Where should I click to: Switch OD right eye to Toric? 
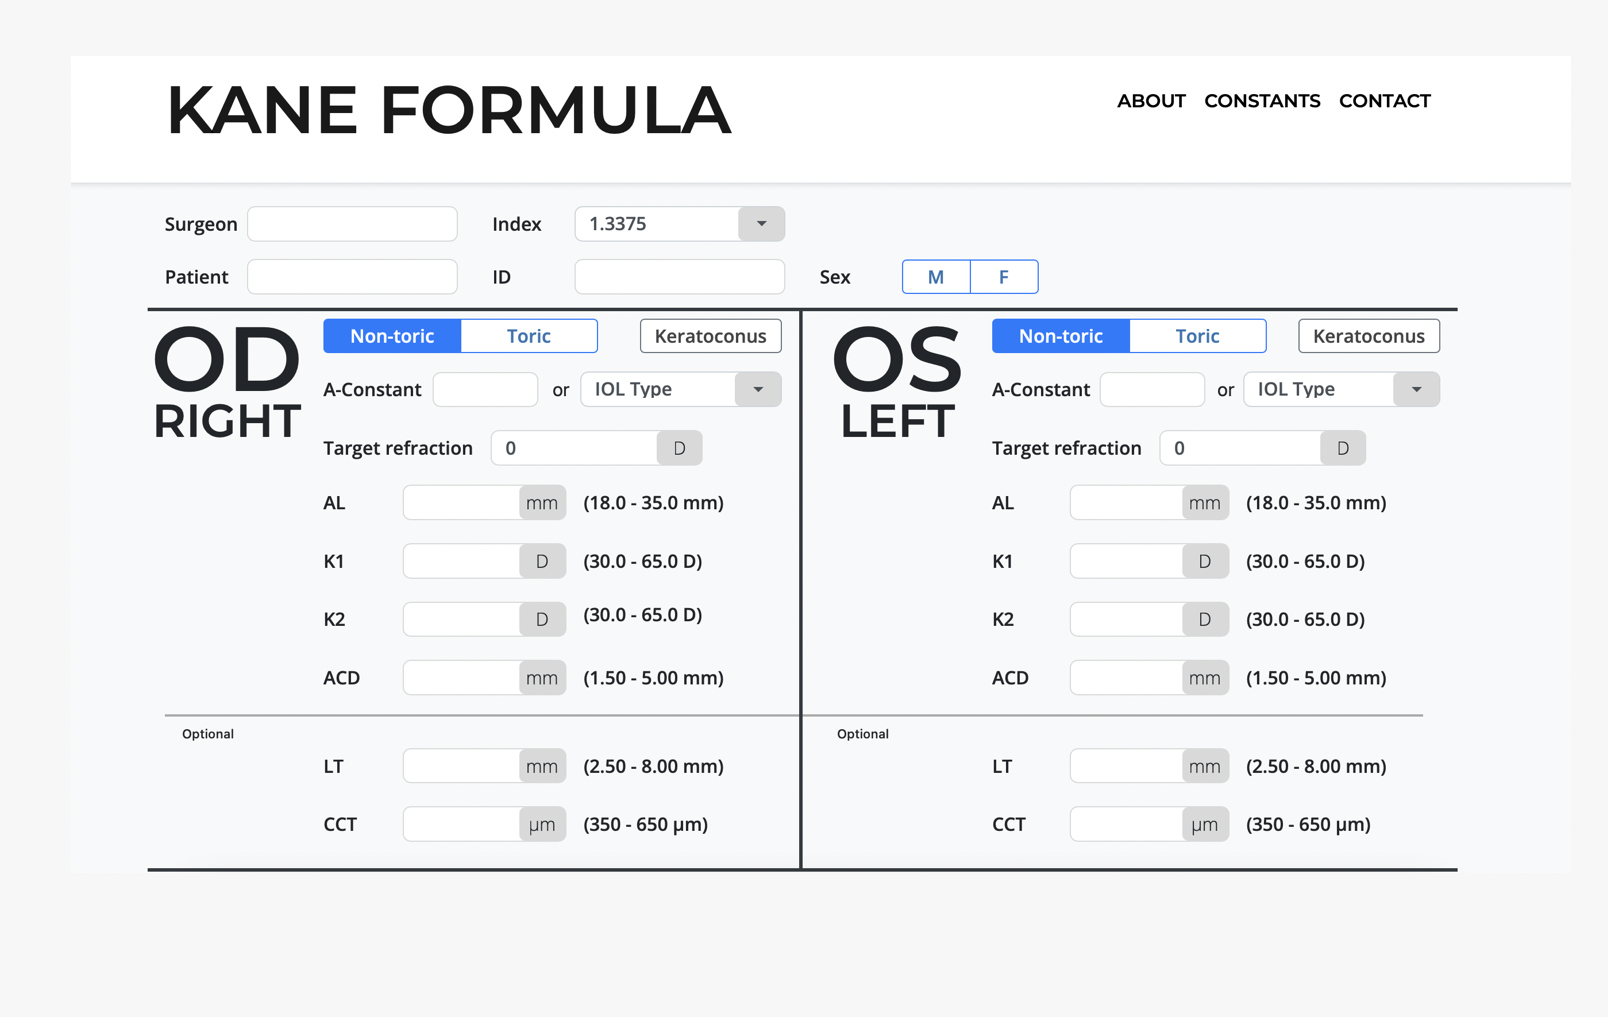click(x=529, y=336)
